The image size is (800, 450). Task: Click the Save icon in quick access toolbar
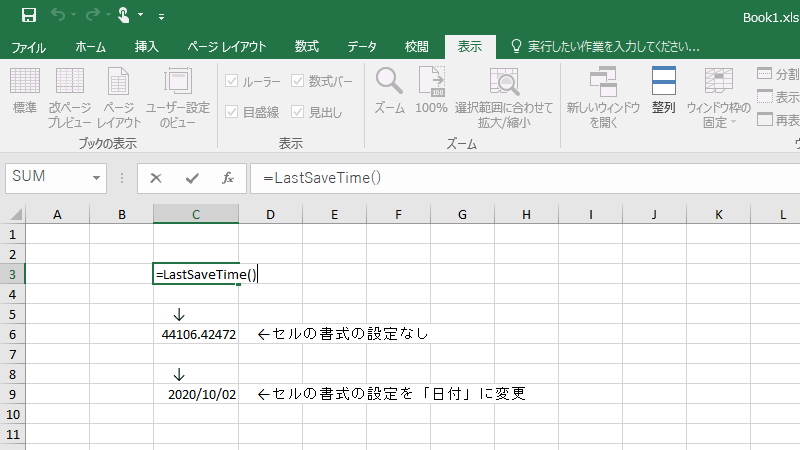tap(29, 15)
